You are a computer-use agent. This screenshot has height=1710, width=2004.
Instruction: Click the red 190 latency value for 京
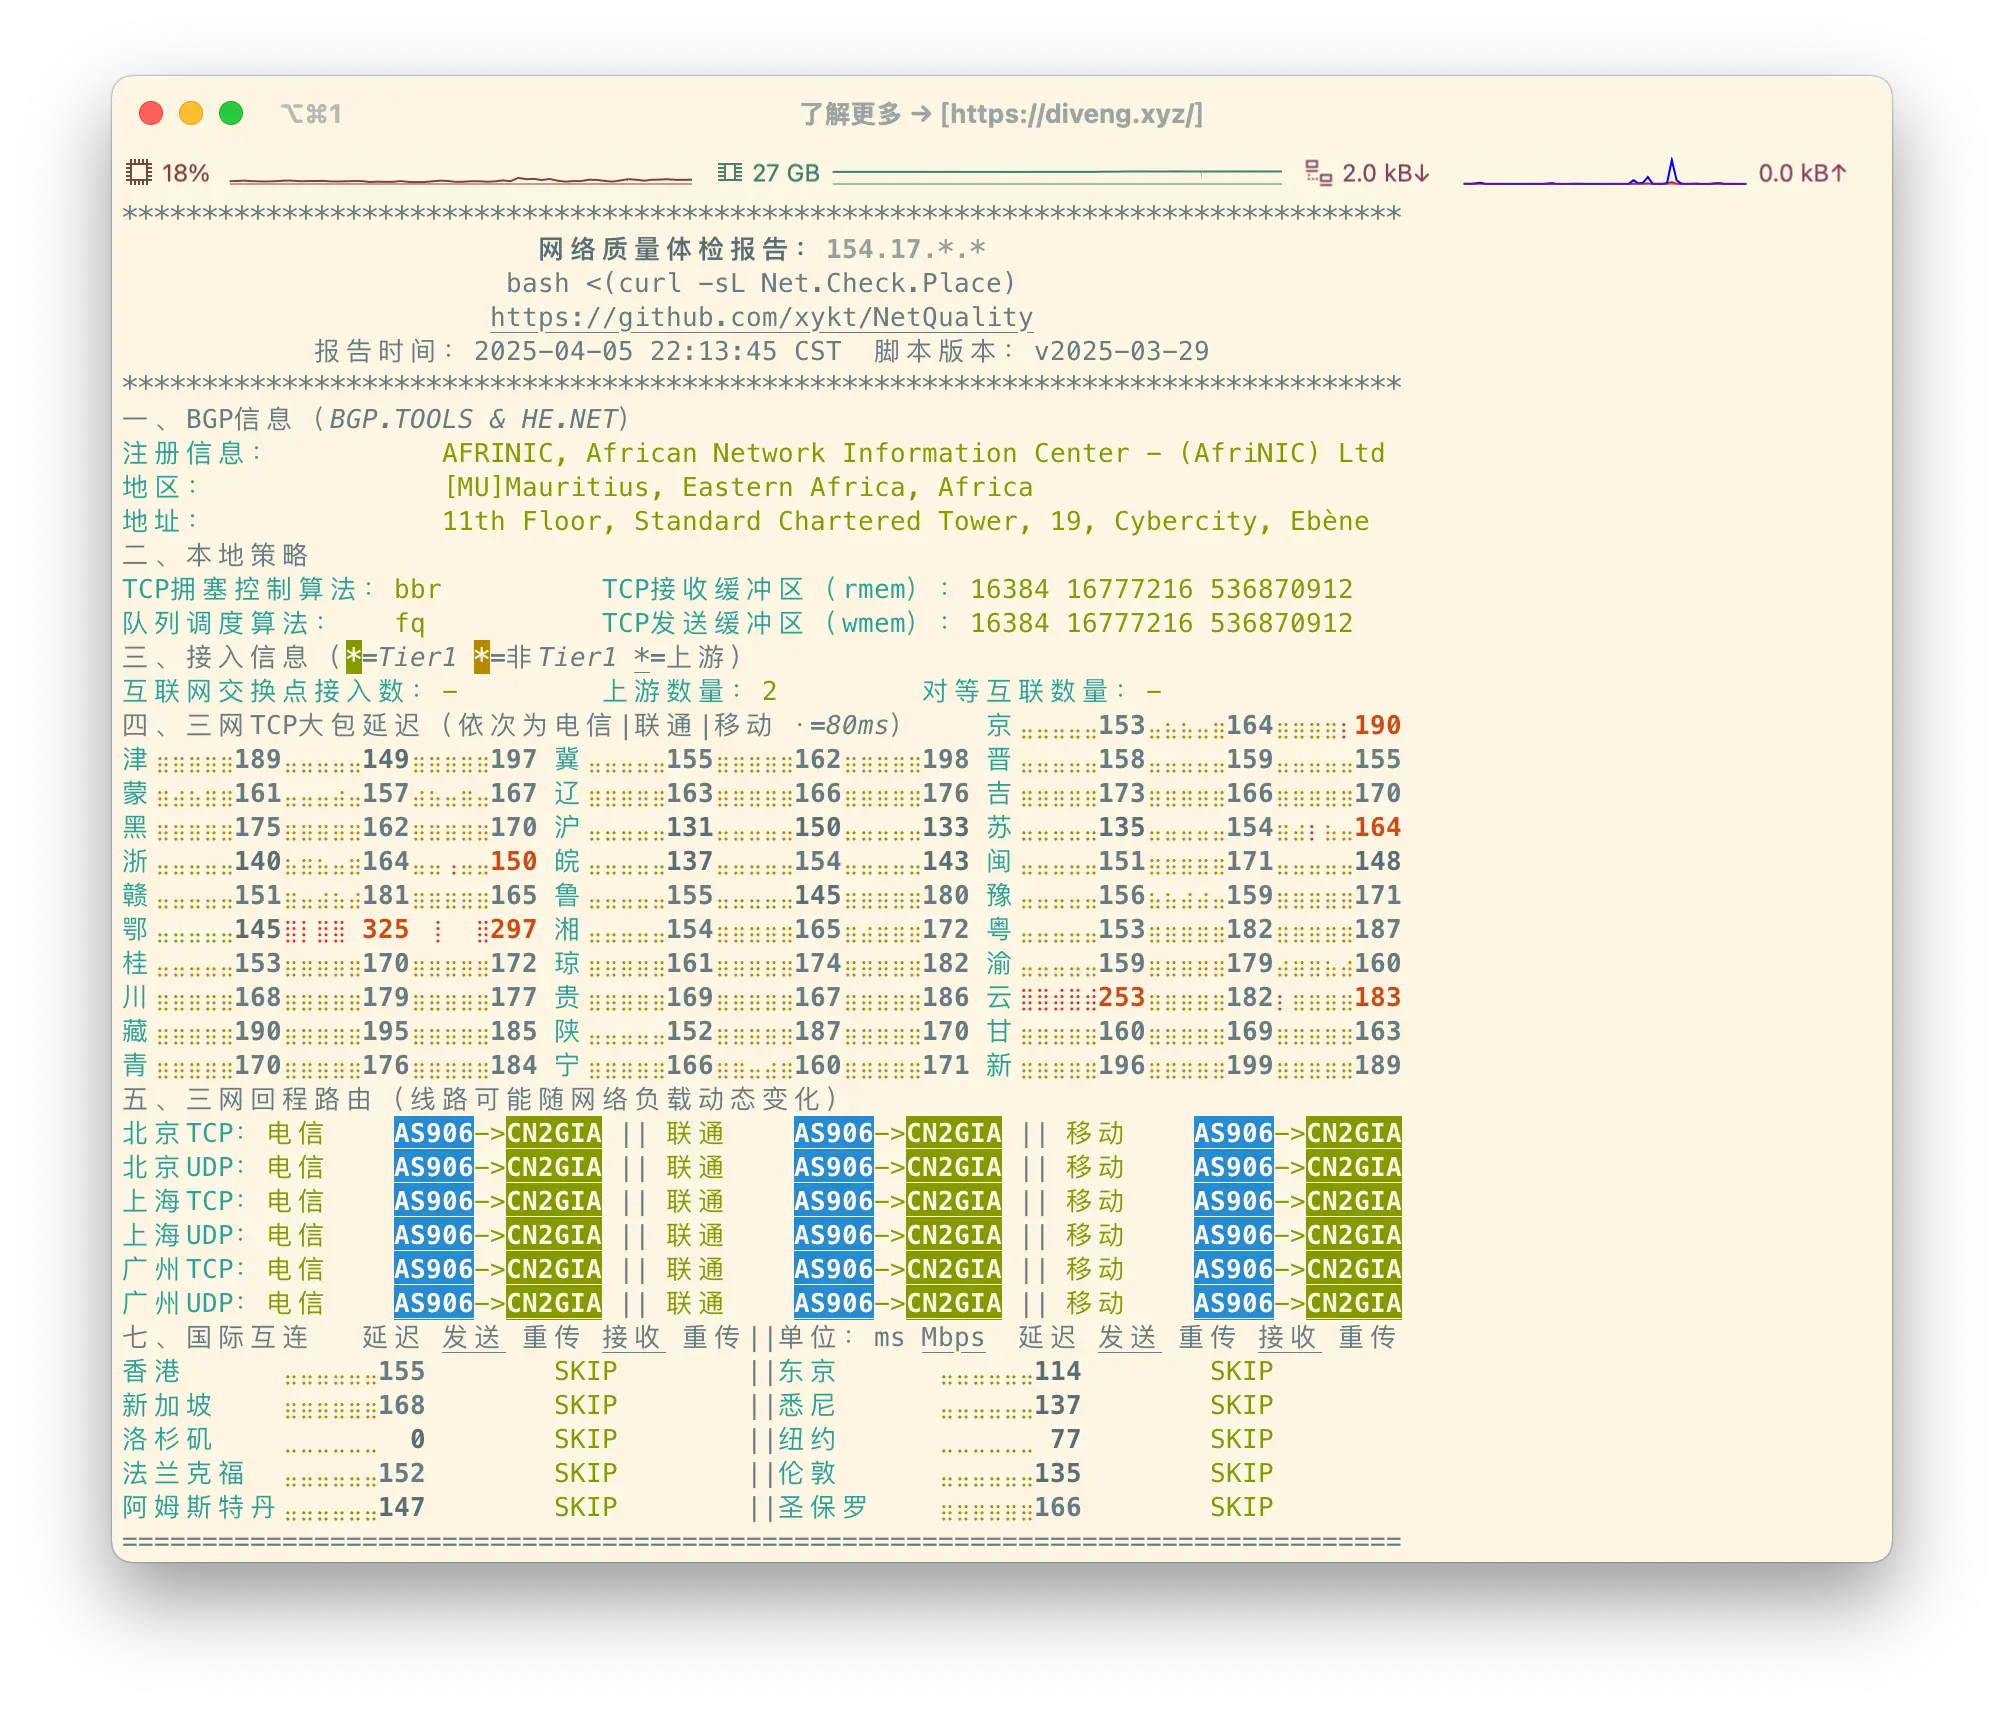(x=1378, y=725)
